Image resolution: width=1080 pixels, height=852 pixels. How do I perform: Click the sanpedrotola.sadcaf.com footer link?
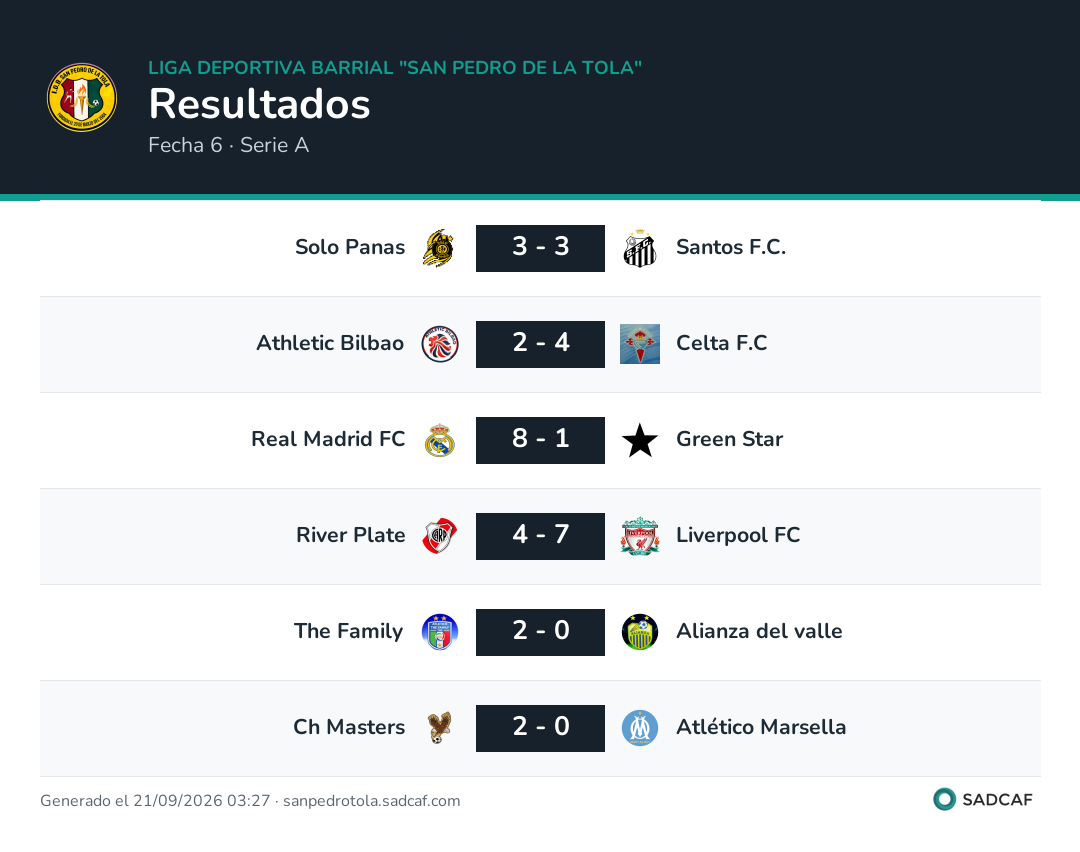coord(371,800)
